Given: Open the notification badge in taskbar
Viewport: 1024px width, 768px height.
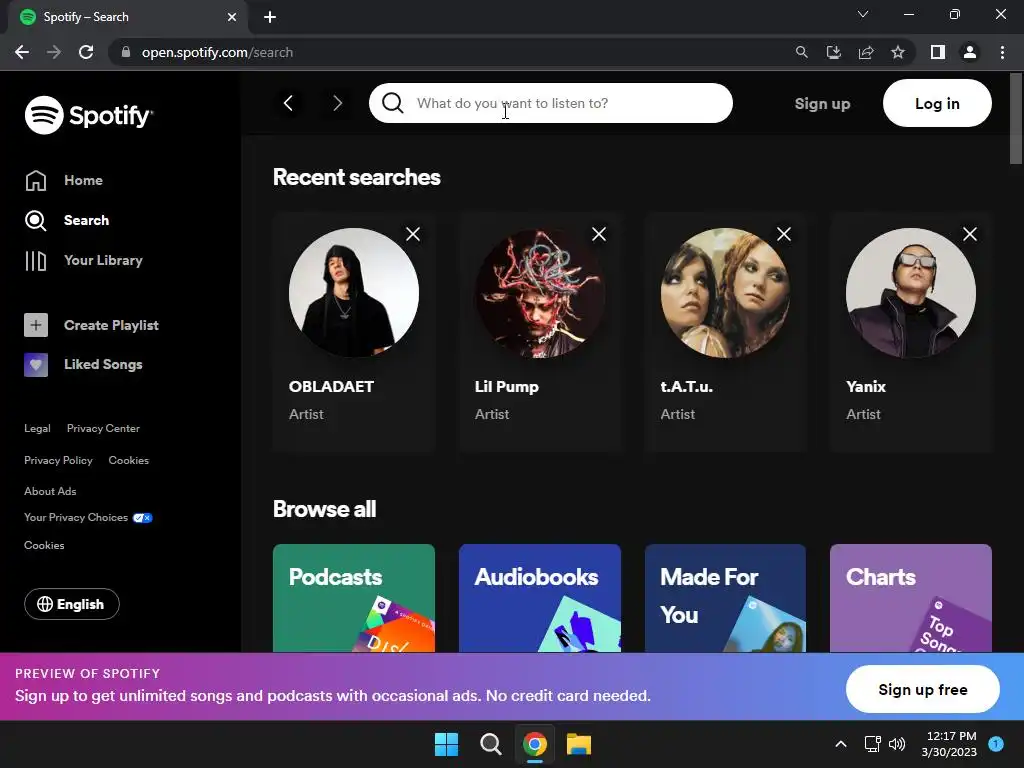Looking at the screenshot, I should (996, 743).
